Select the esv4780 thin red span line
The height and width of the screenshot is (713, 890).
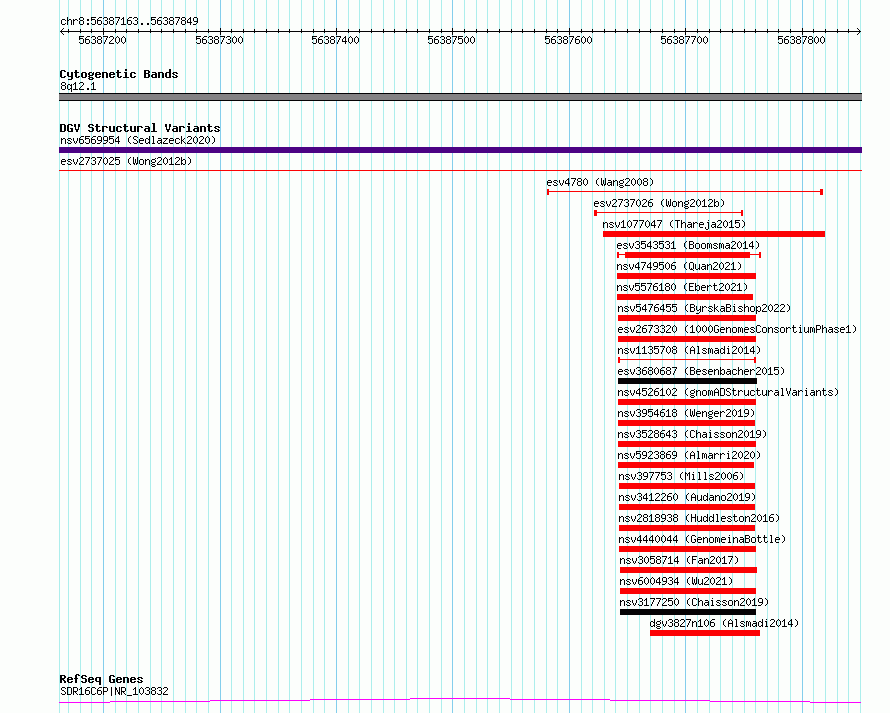(x=685, y=192)
